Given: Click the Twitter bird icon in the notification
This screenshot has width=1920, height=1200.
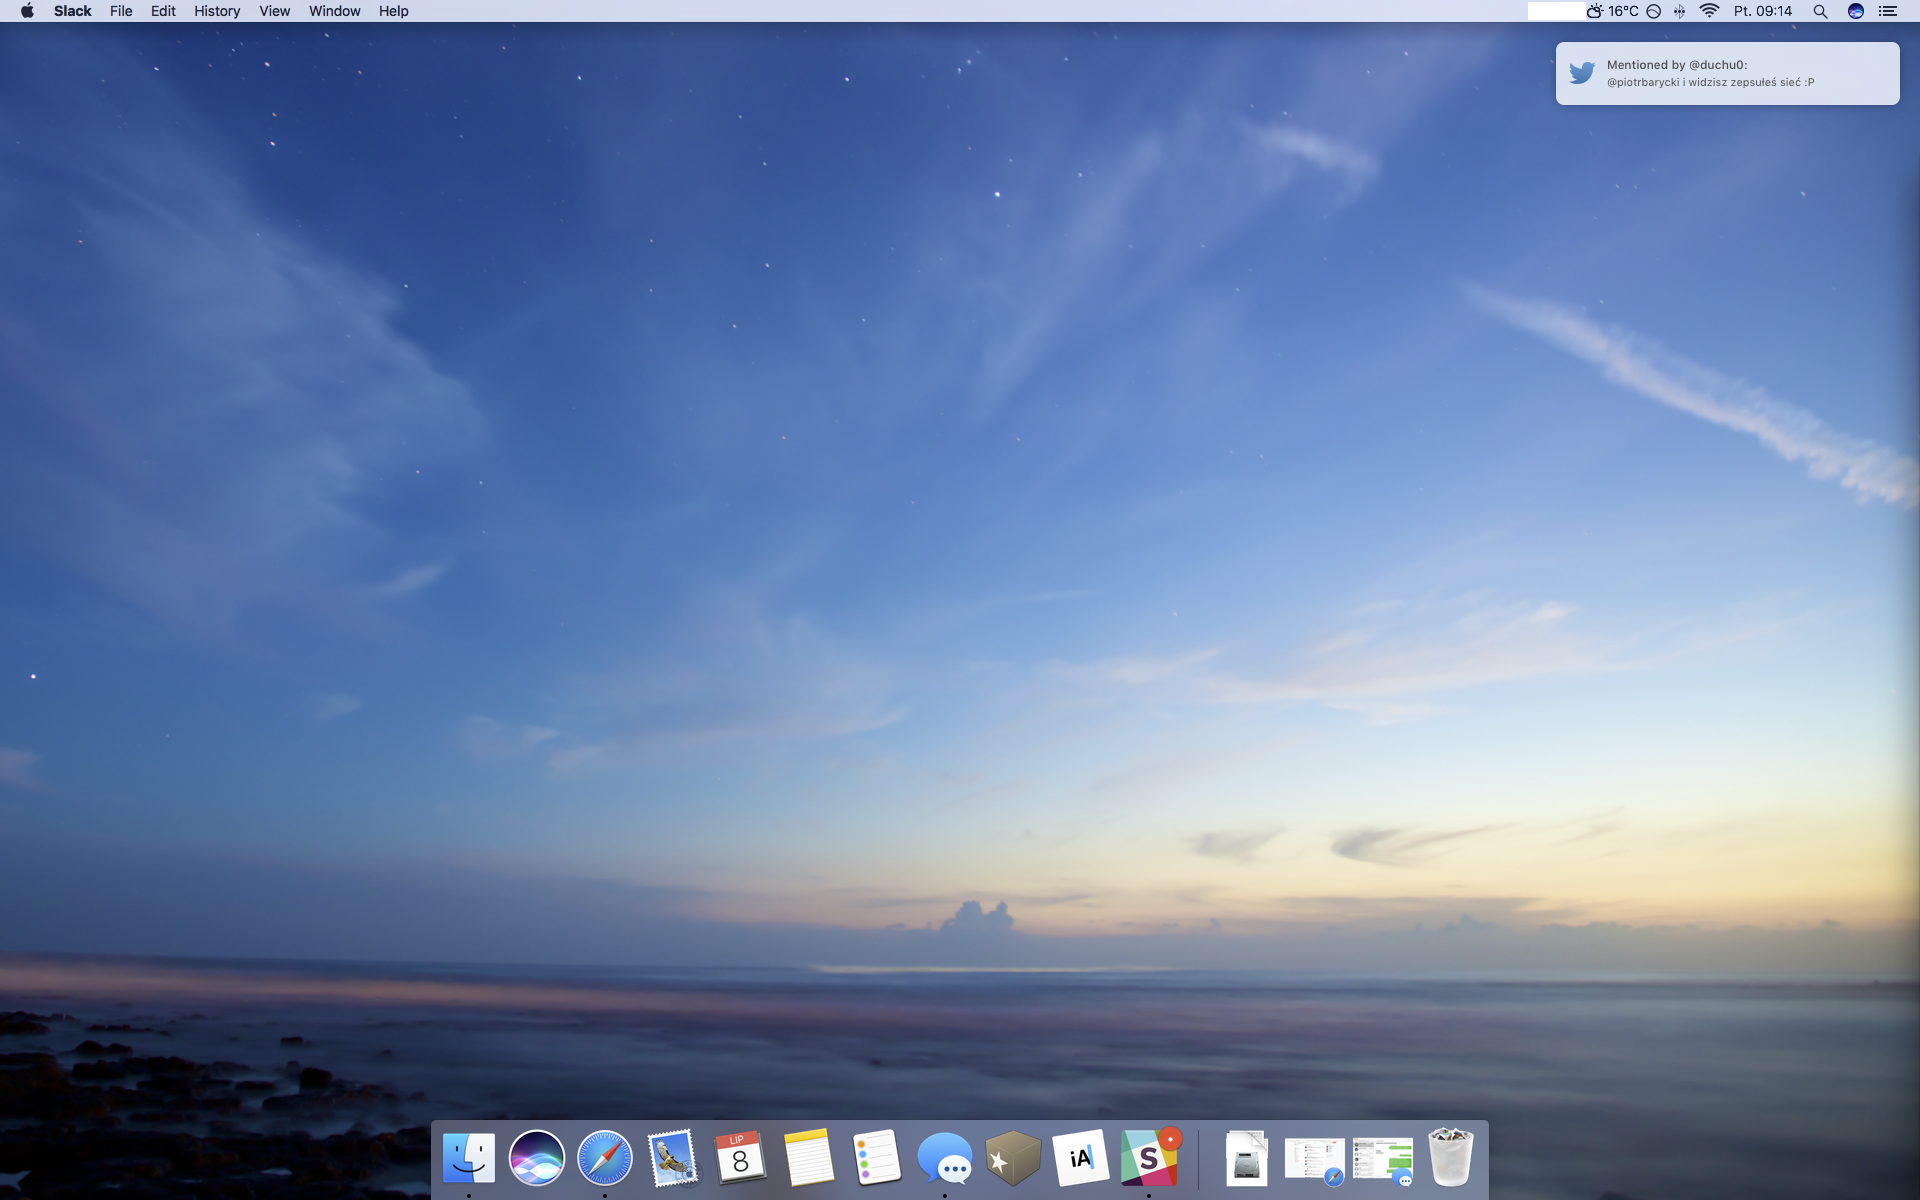Looking at the screenshot, I should click(1582, 73).
